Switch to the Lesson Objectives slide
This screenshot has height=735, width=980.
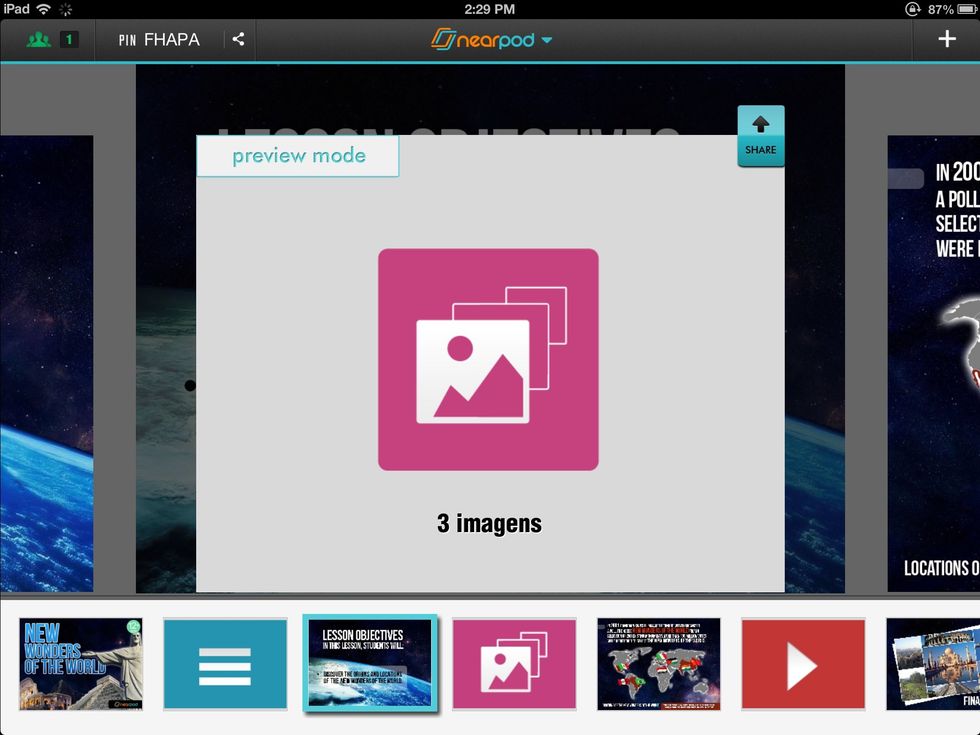coord(371,663)
